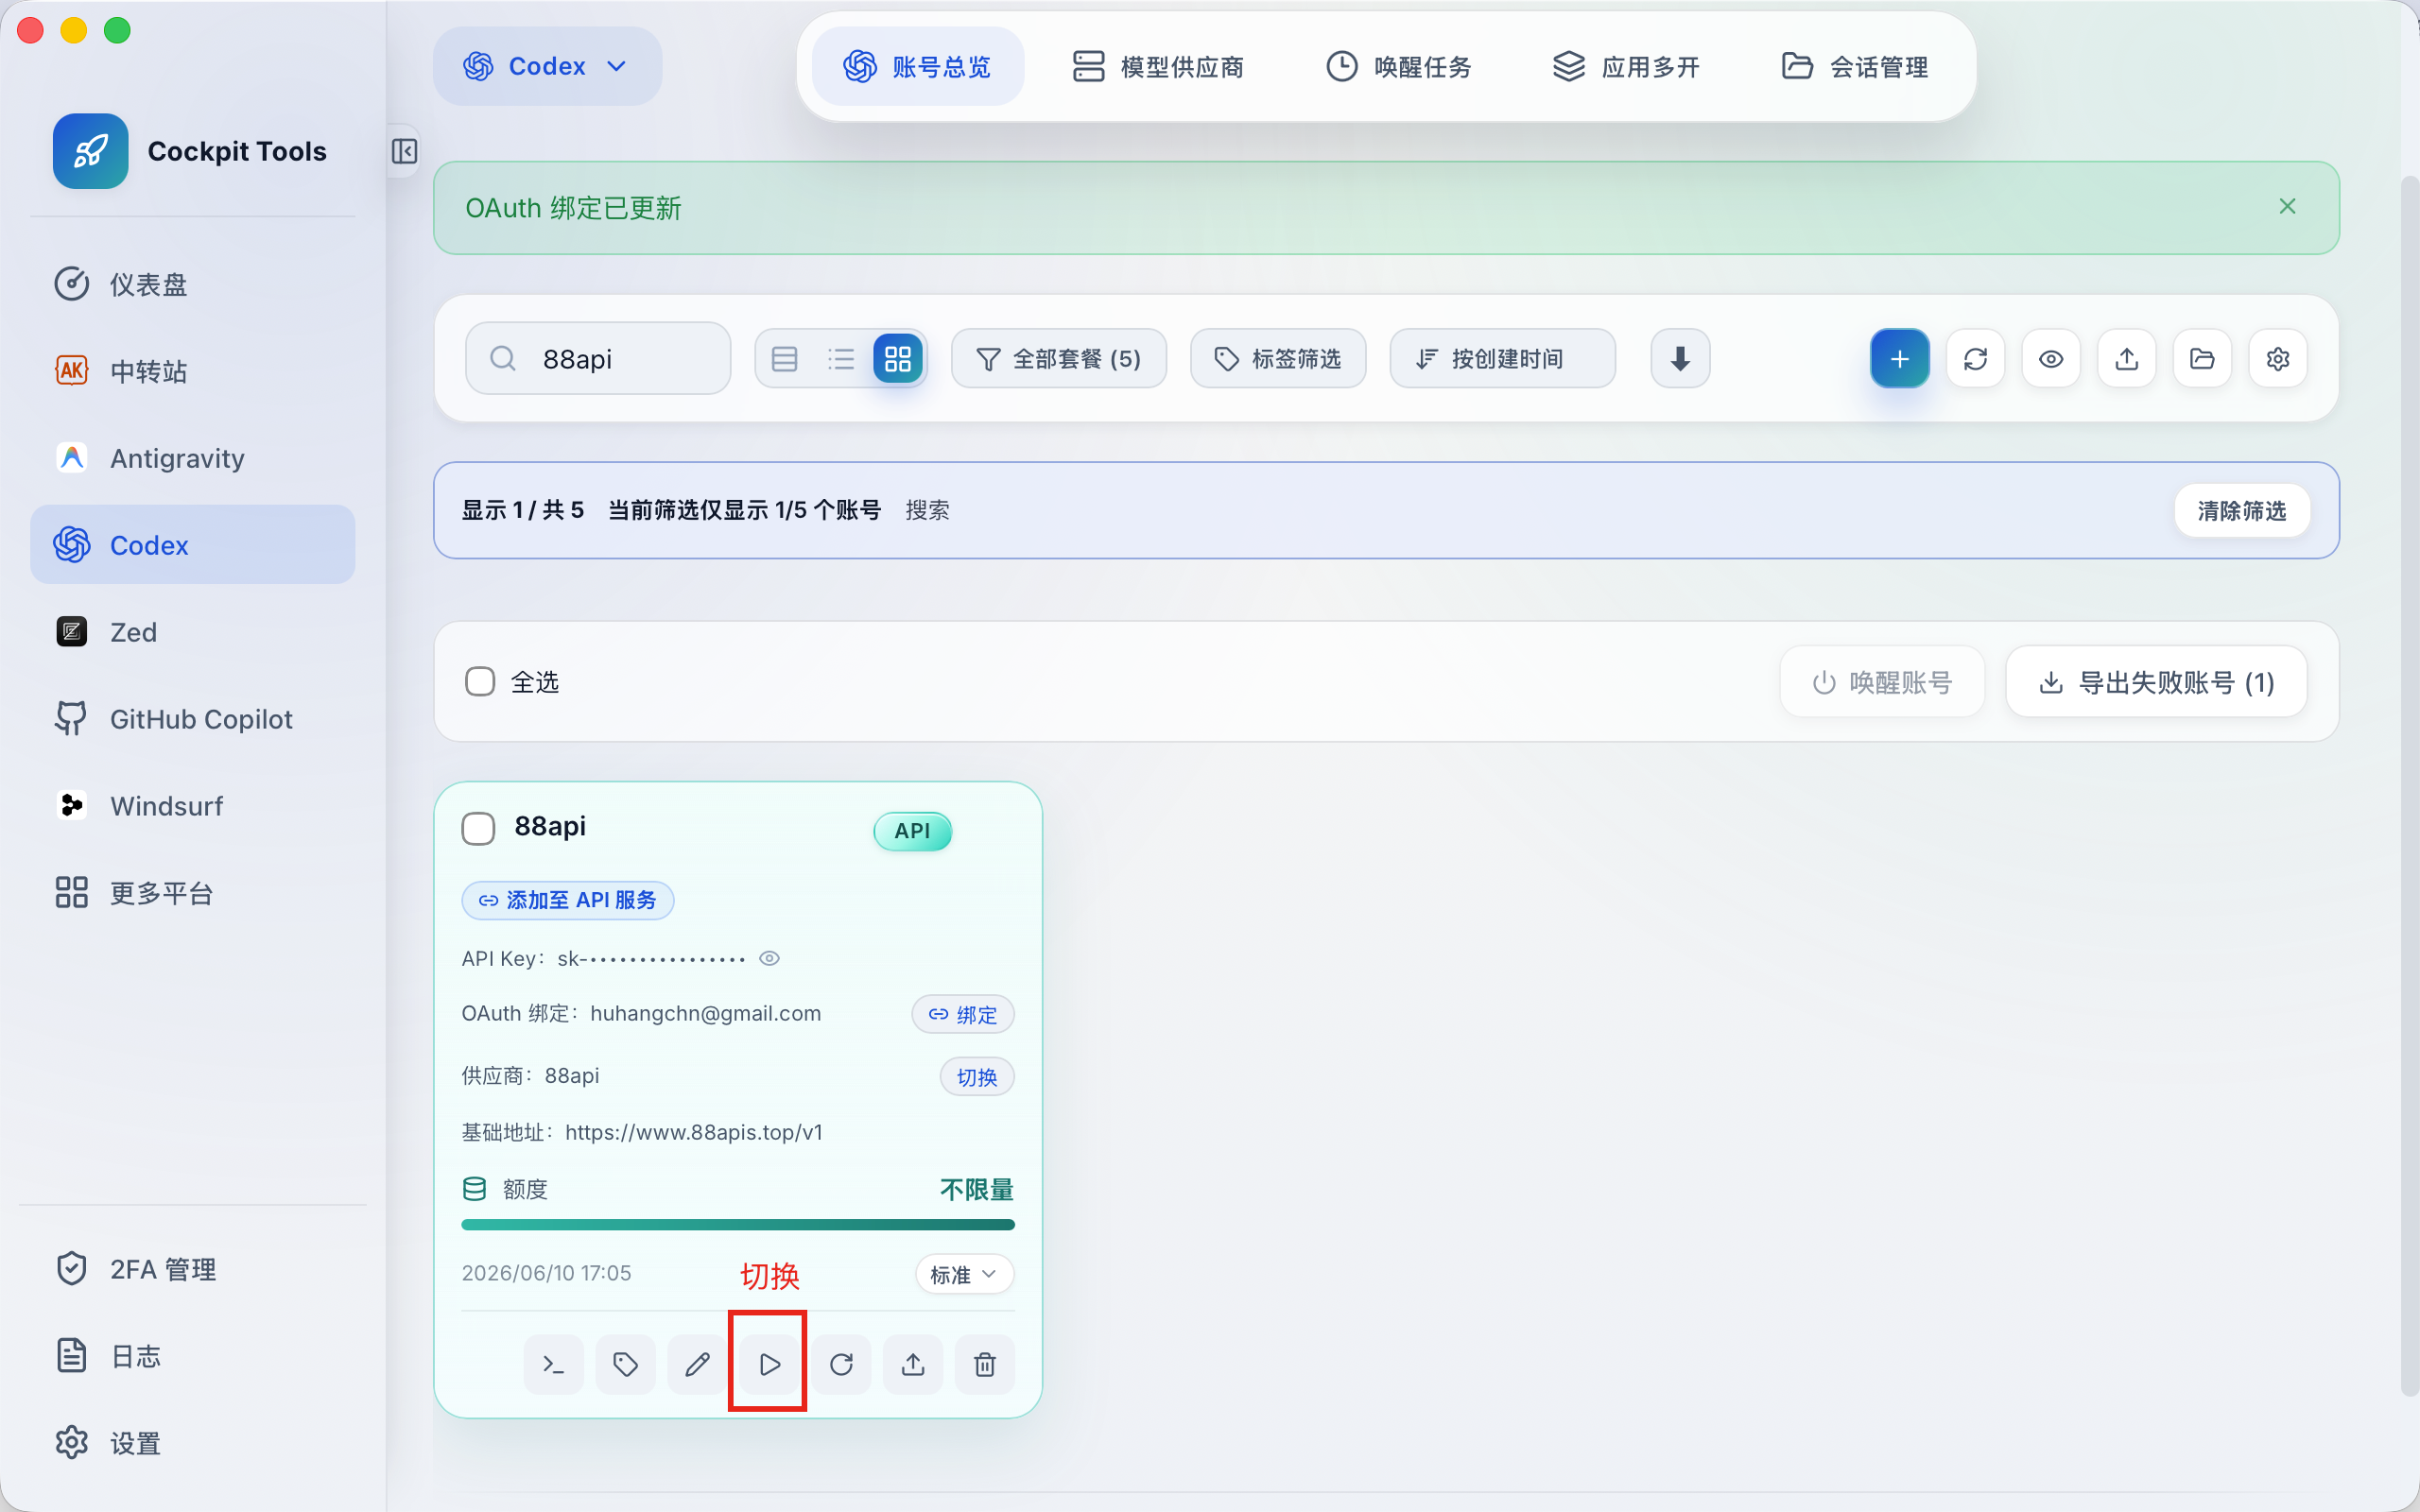
Task: Expand the Codex platform dropdown
Action: [x=547, y=66]
